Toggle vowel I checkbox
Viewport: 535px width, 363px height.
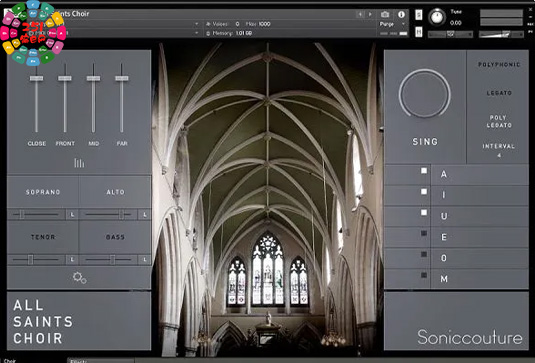tap(424, 192)
